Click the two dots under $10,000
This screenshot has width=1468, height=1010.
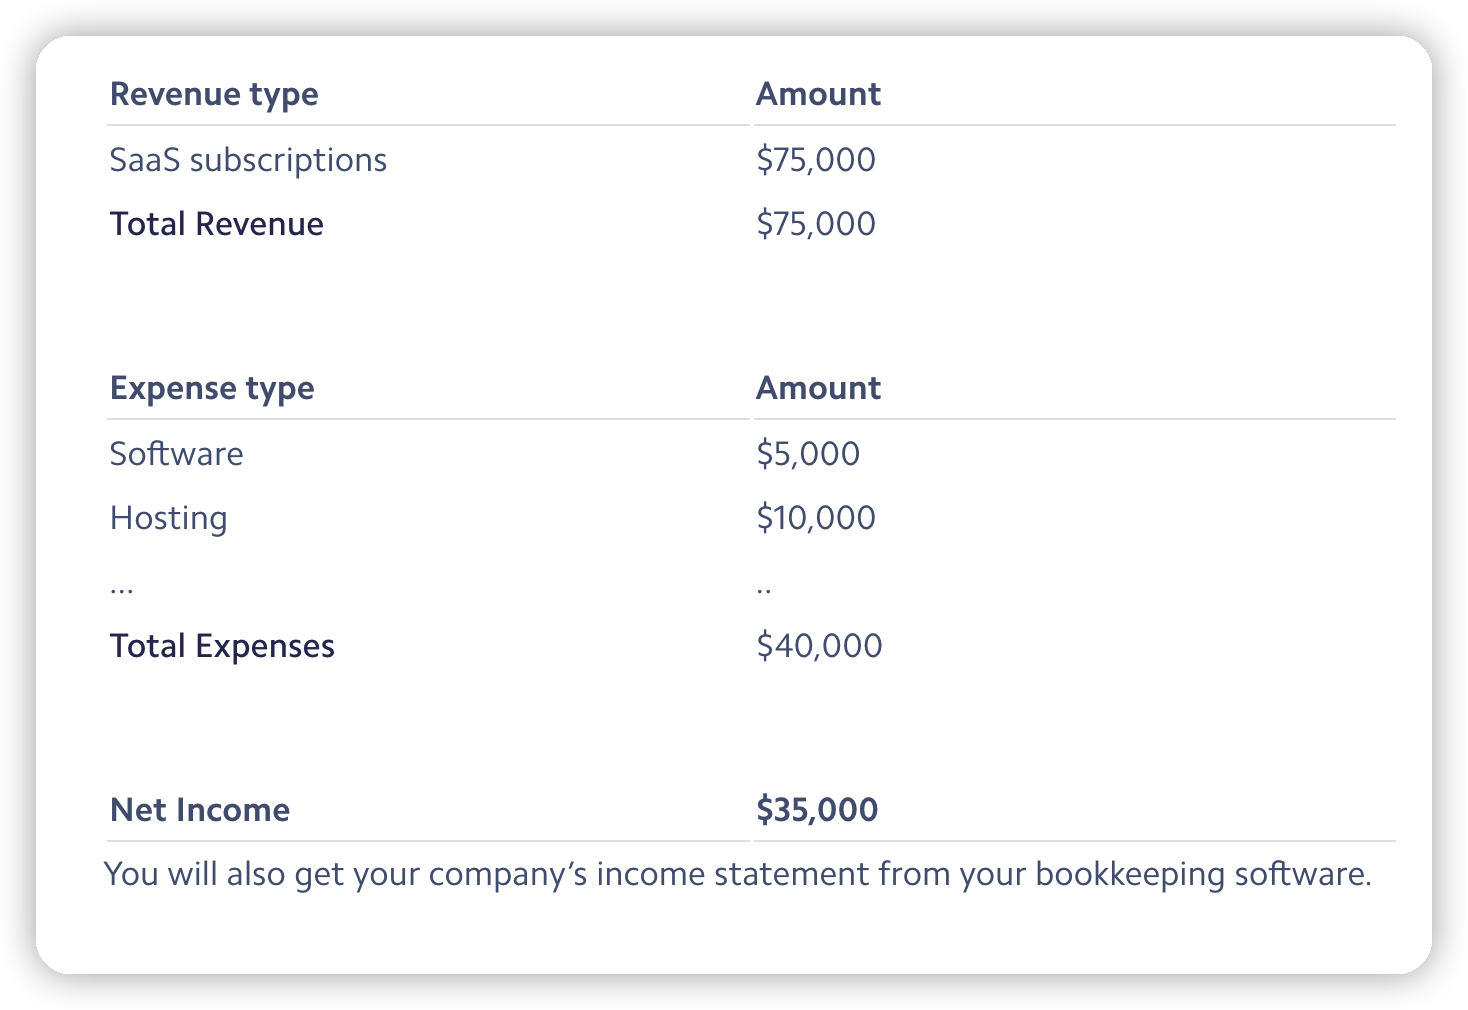764,590
